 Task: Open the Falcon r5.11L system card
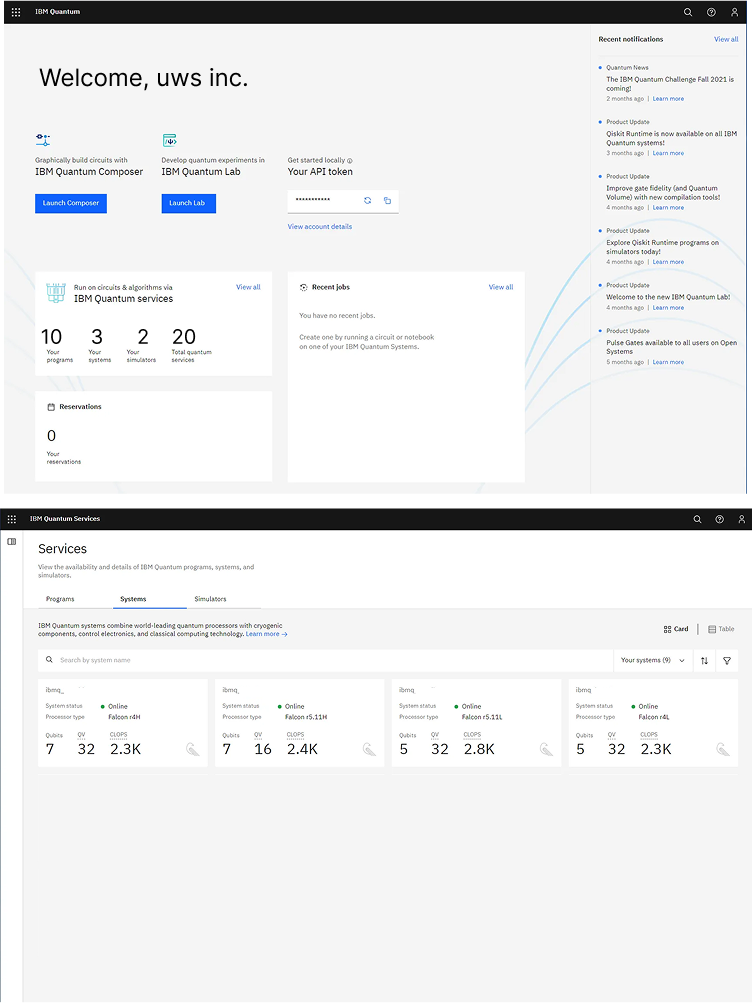click(x=476, y=723)
